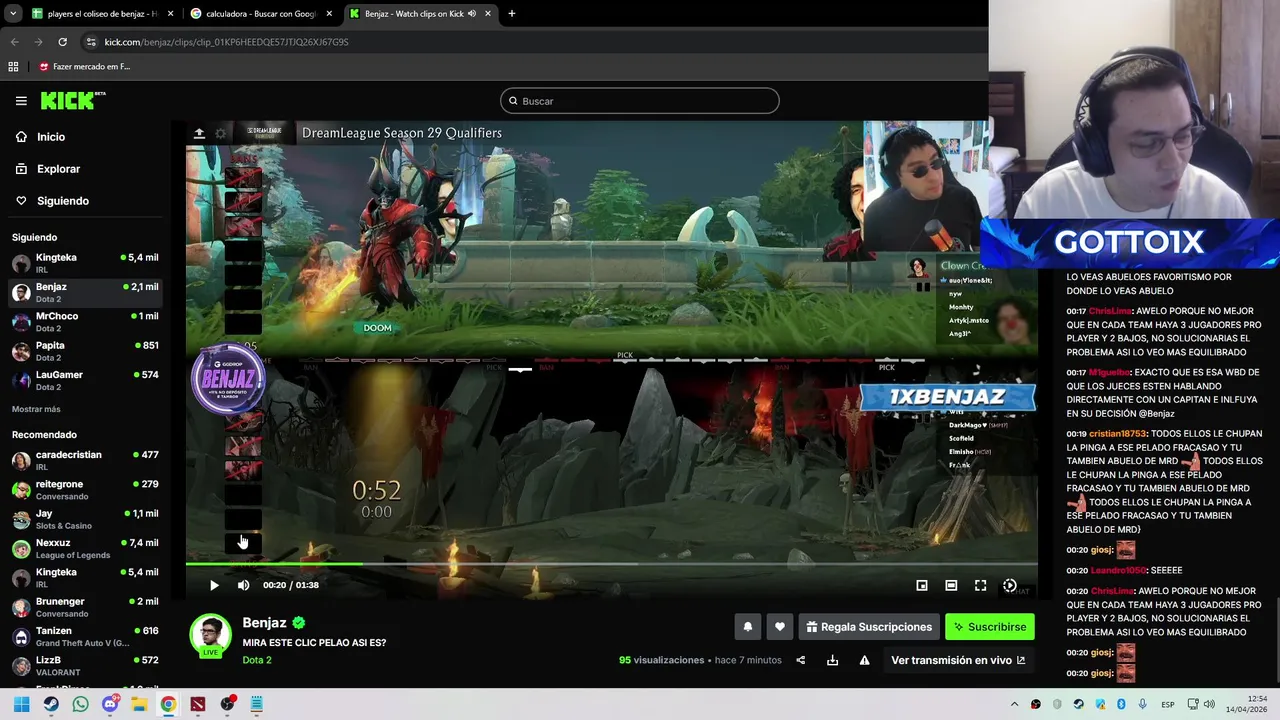The image size is (1280, 720).
Task: Share the clip using the share icon
Action: (800, 660)
